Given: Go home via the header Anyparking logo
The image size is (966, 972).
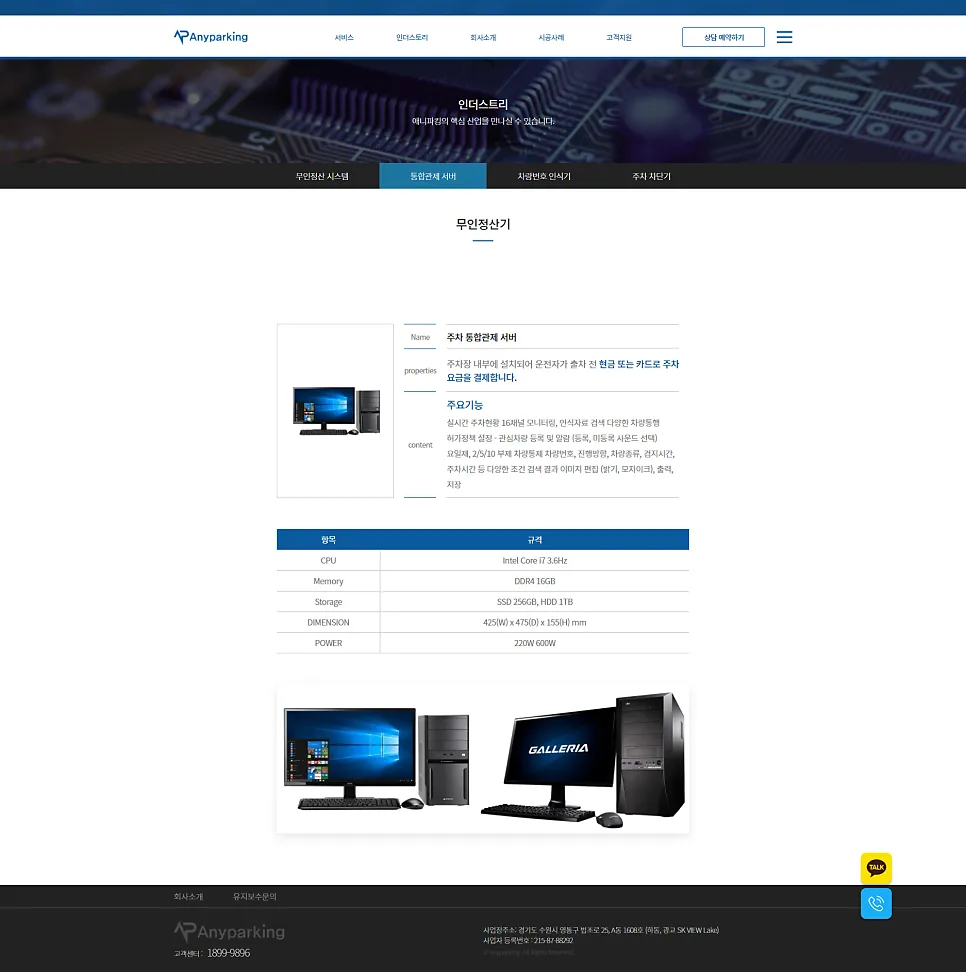Looking at the screenshot, I should click(x=211, y=37).
